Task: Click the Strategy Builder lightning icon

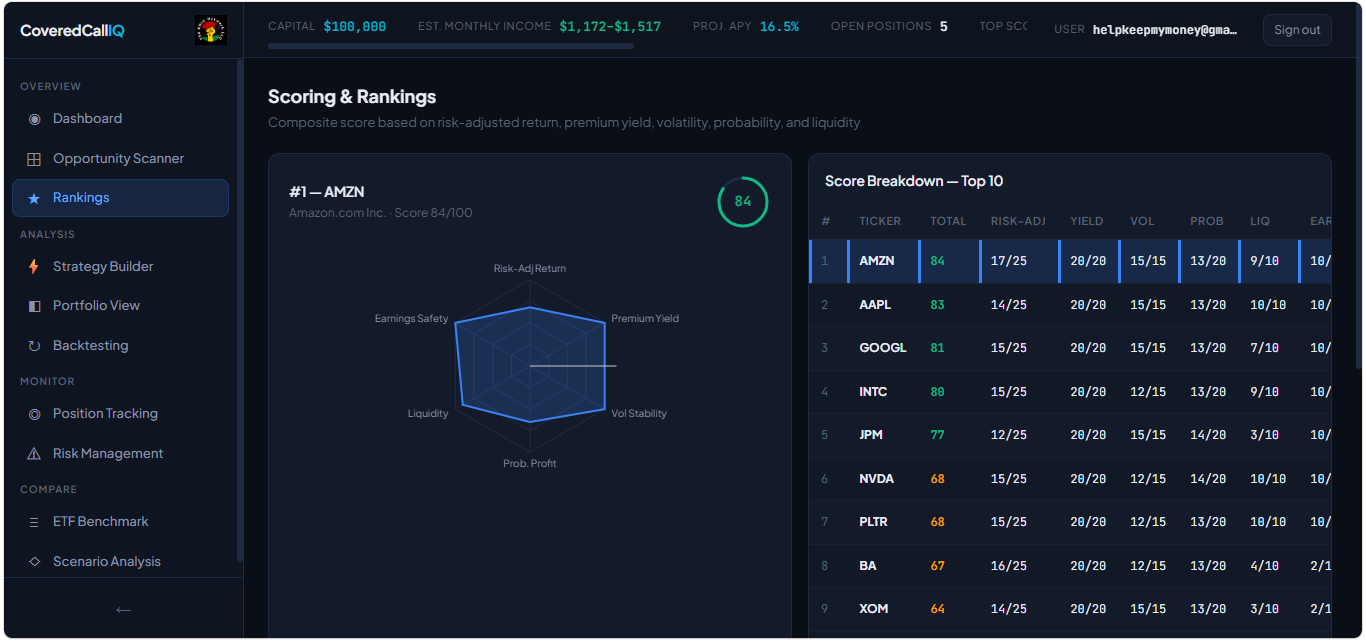Action: (x=34, y=267)
